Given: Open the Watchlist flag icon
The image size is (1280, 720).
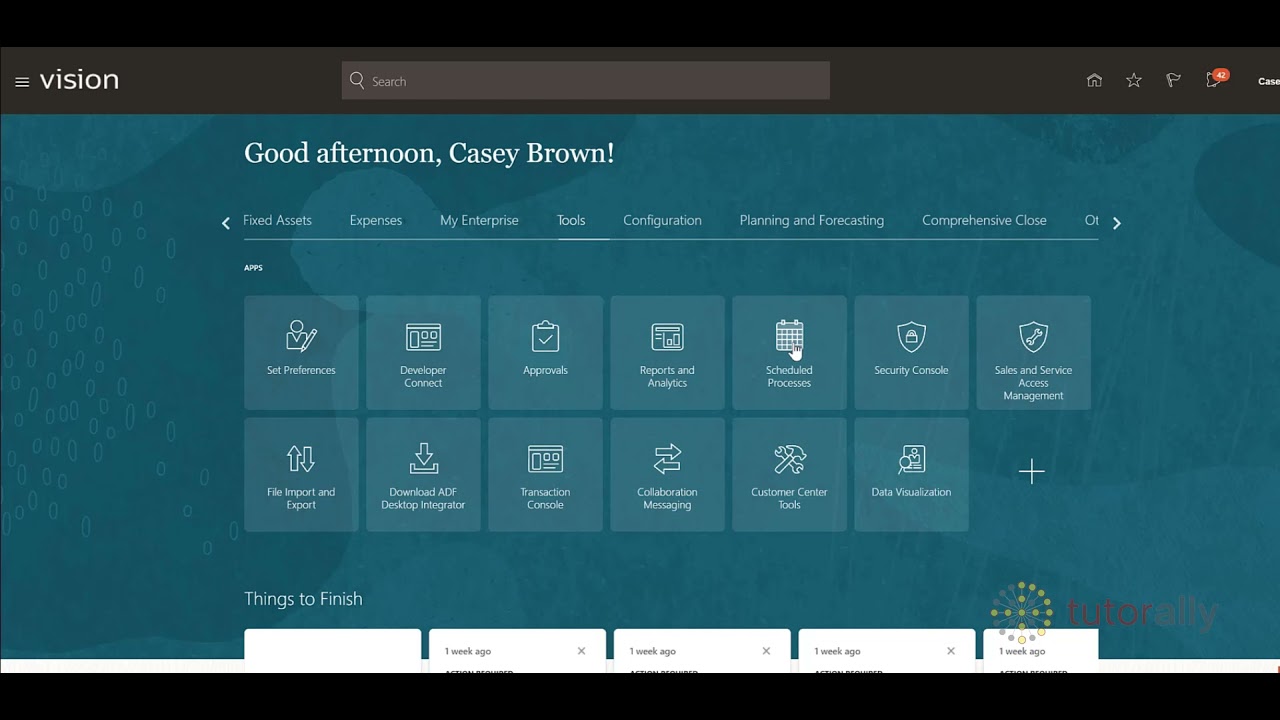Looking at the screenshot, I should (x=1173, y=81).
